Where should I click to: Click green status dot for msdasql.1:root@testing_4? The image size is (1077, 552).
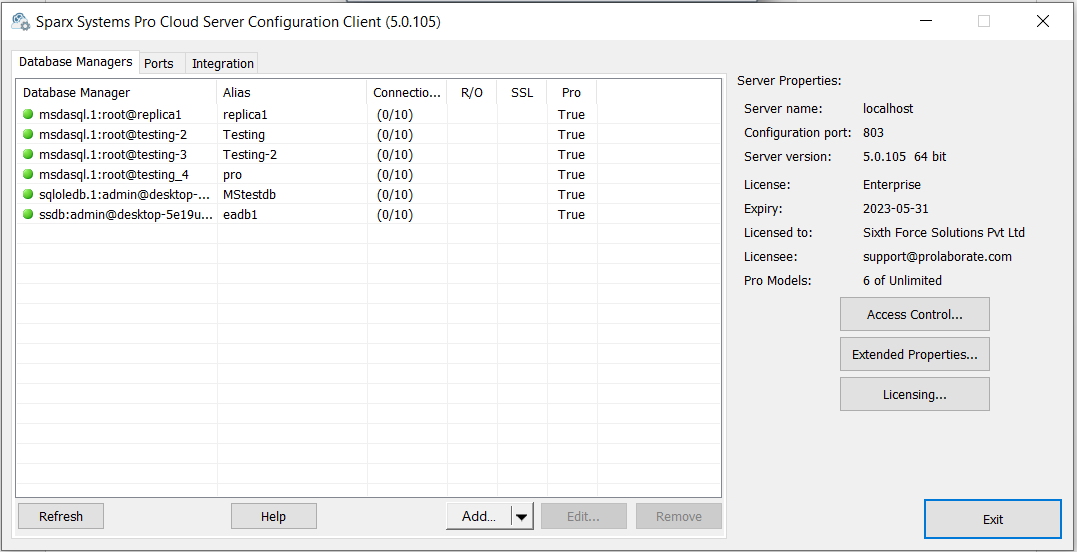click(x=28, y=174)
